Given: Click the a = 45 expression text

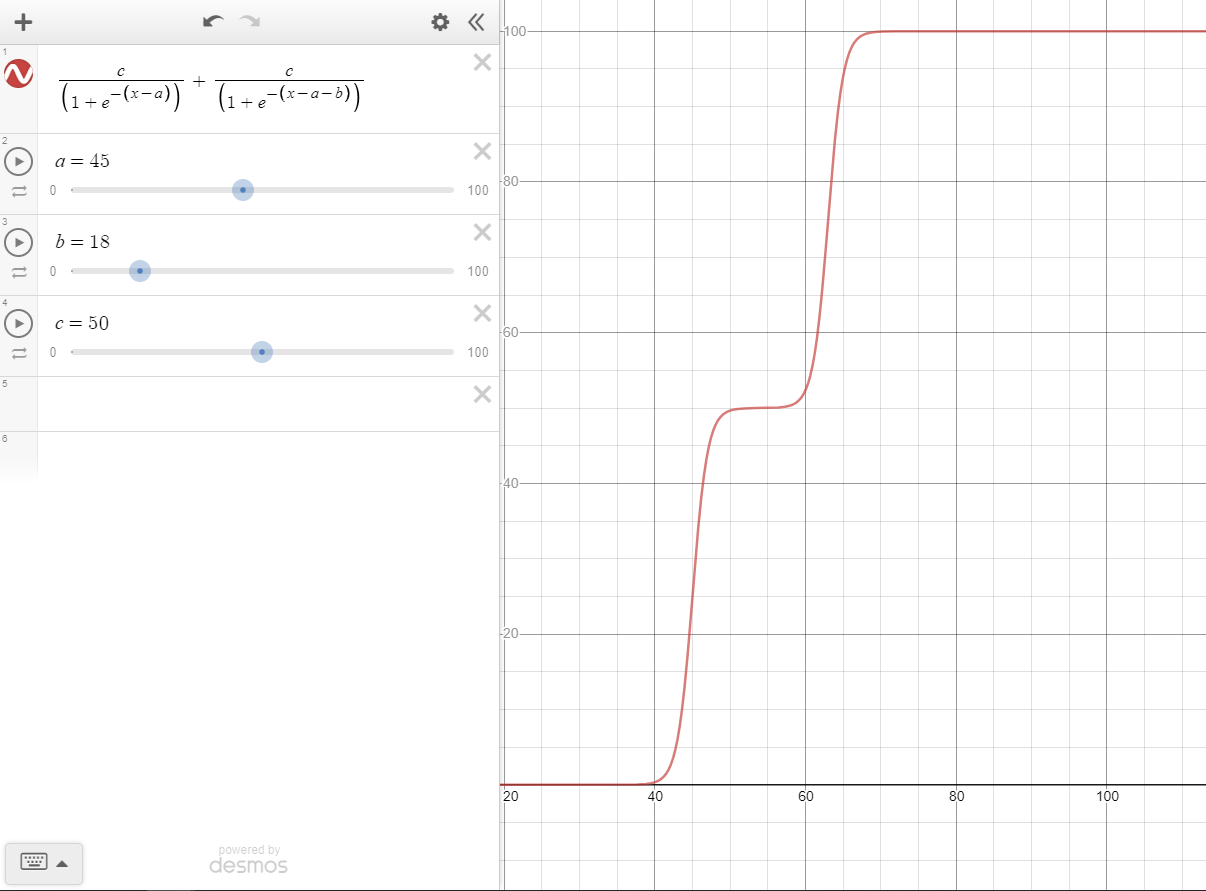Looking at the screenshot, I should pos(82,161).
